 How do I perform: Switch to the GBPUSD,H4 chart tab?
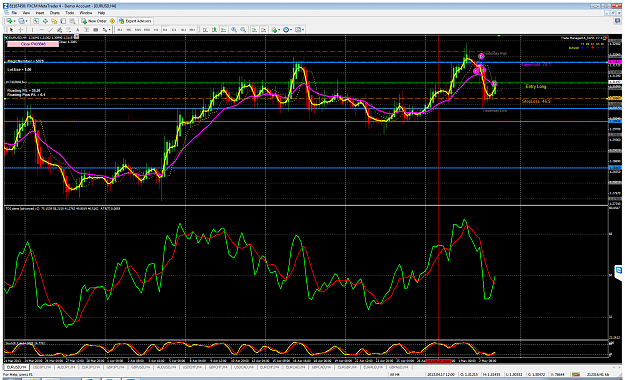[x=140, y=367]
